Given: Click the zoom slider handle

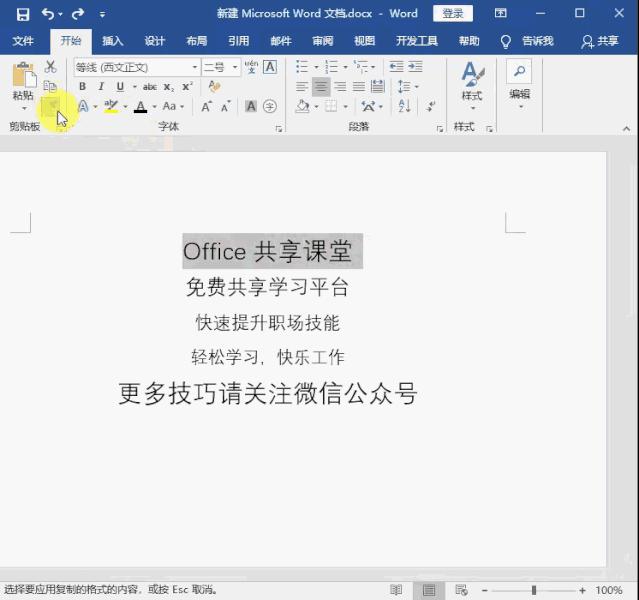Looking at the screenshot, I should click(x=534, y=590).
